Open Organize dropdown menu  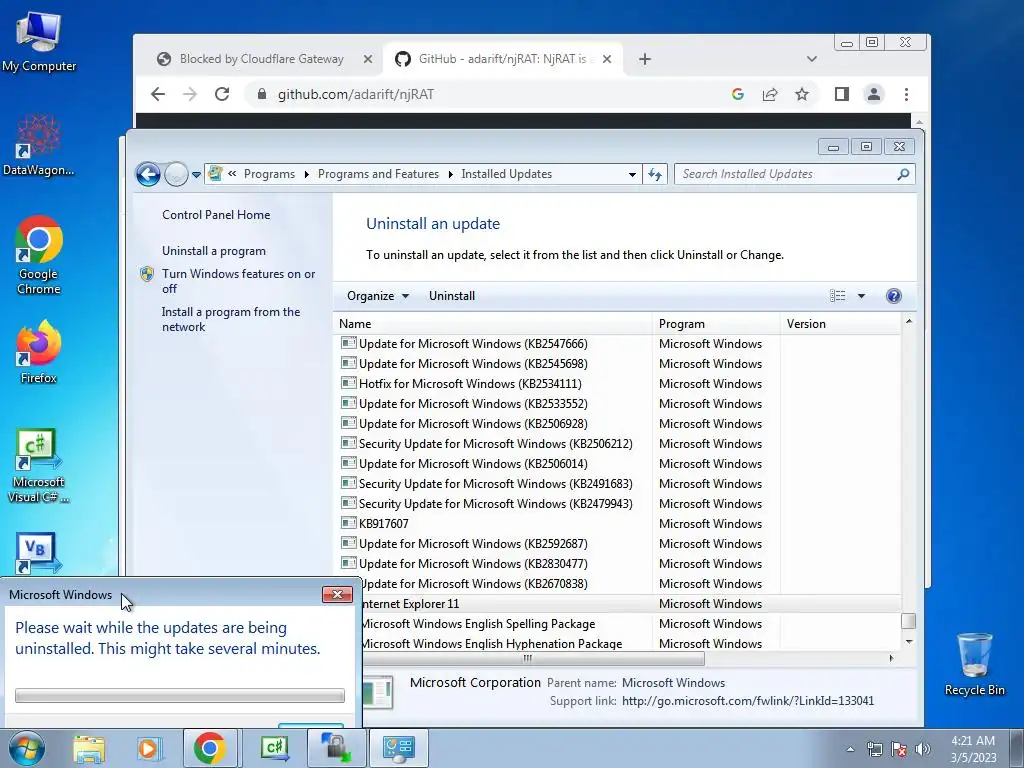coord(378,296)
